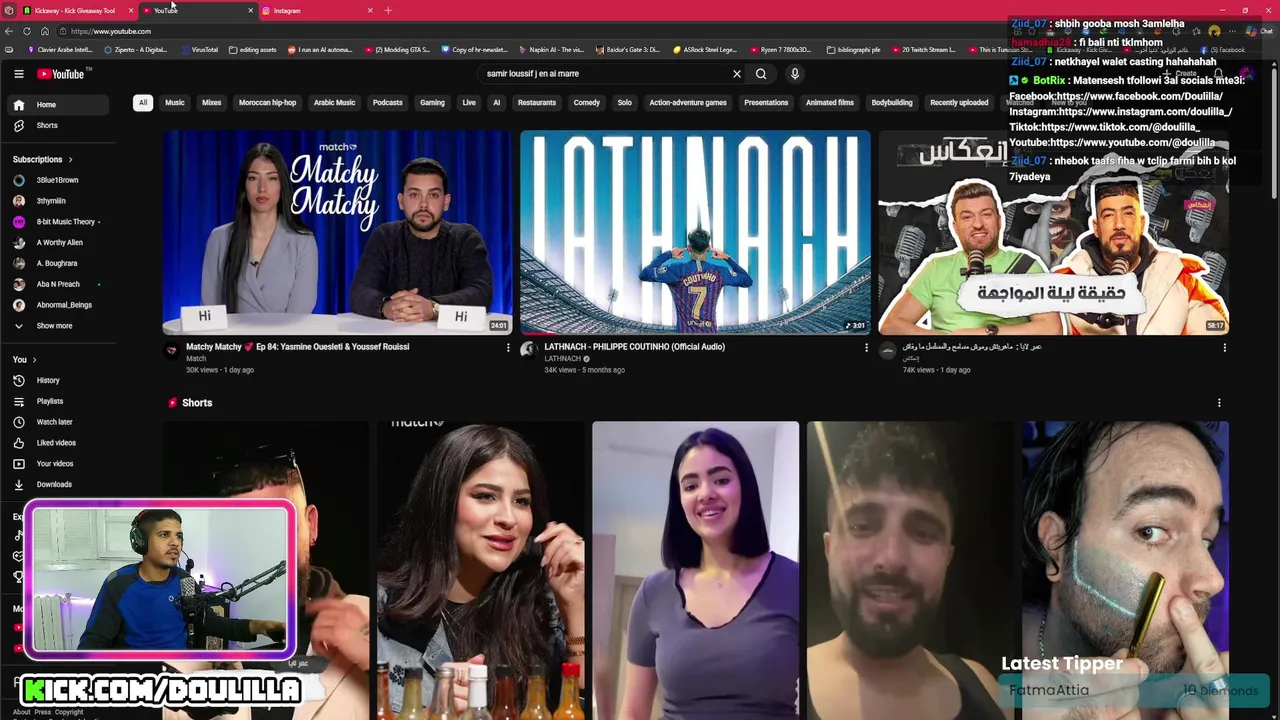The height and width of the screenshot is (720, 1280).
Task: Open options menu for LATHNACH video
Action: 866,348
